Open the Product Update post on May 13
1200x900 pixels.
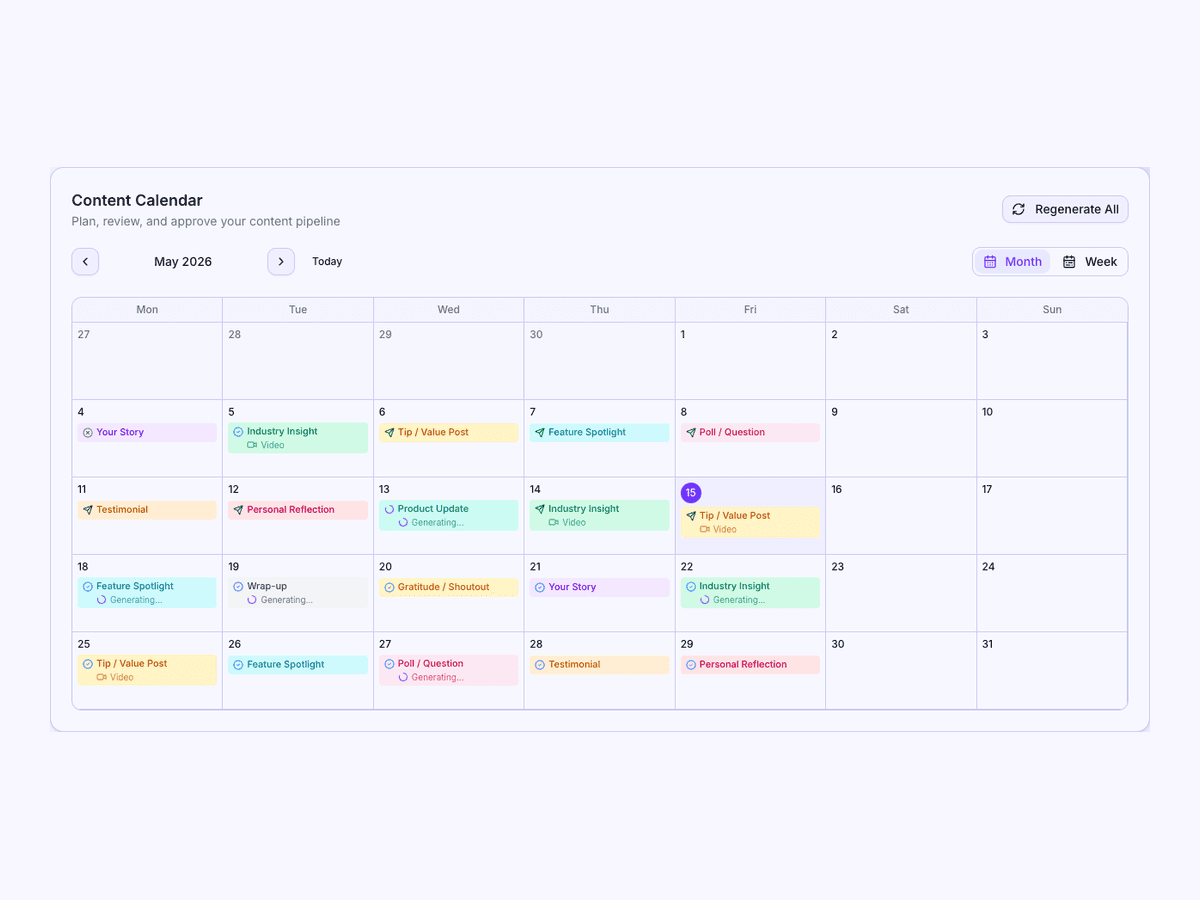pos(449,516)
